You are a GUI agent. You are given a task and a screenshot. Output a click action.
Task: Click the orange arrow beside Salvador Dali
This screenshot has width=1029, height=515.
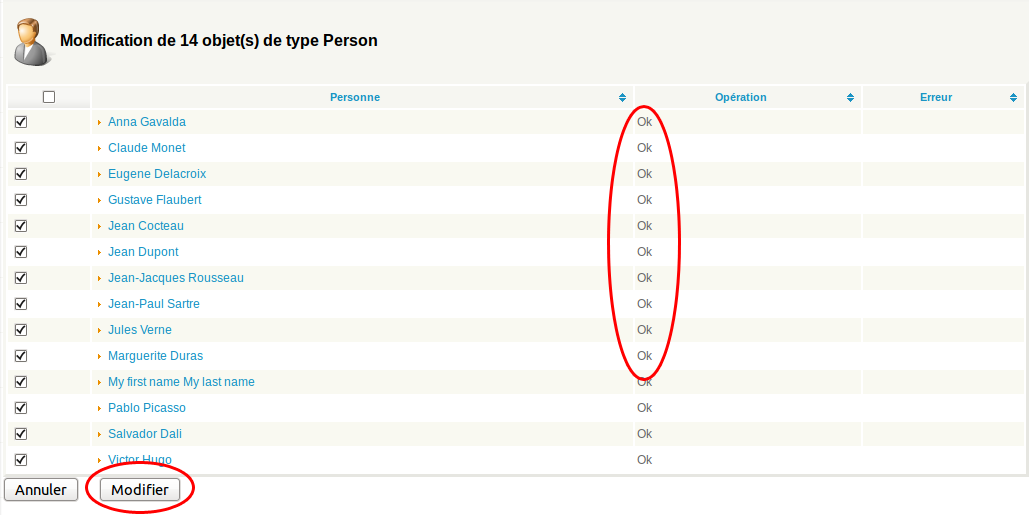(100, 434)
